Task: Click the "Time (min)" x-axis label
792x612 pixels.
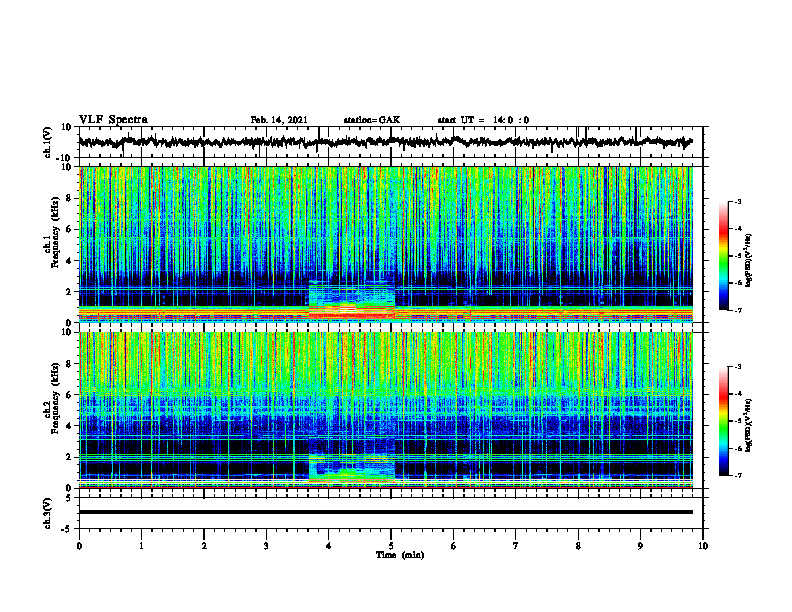Action: pyautogui.click(x=400, y=555)
